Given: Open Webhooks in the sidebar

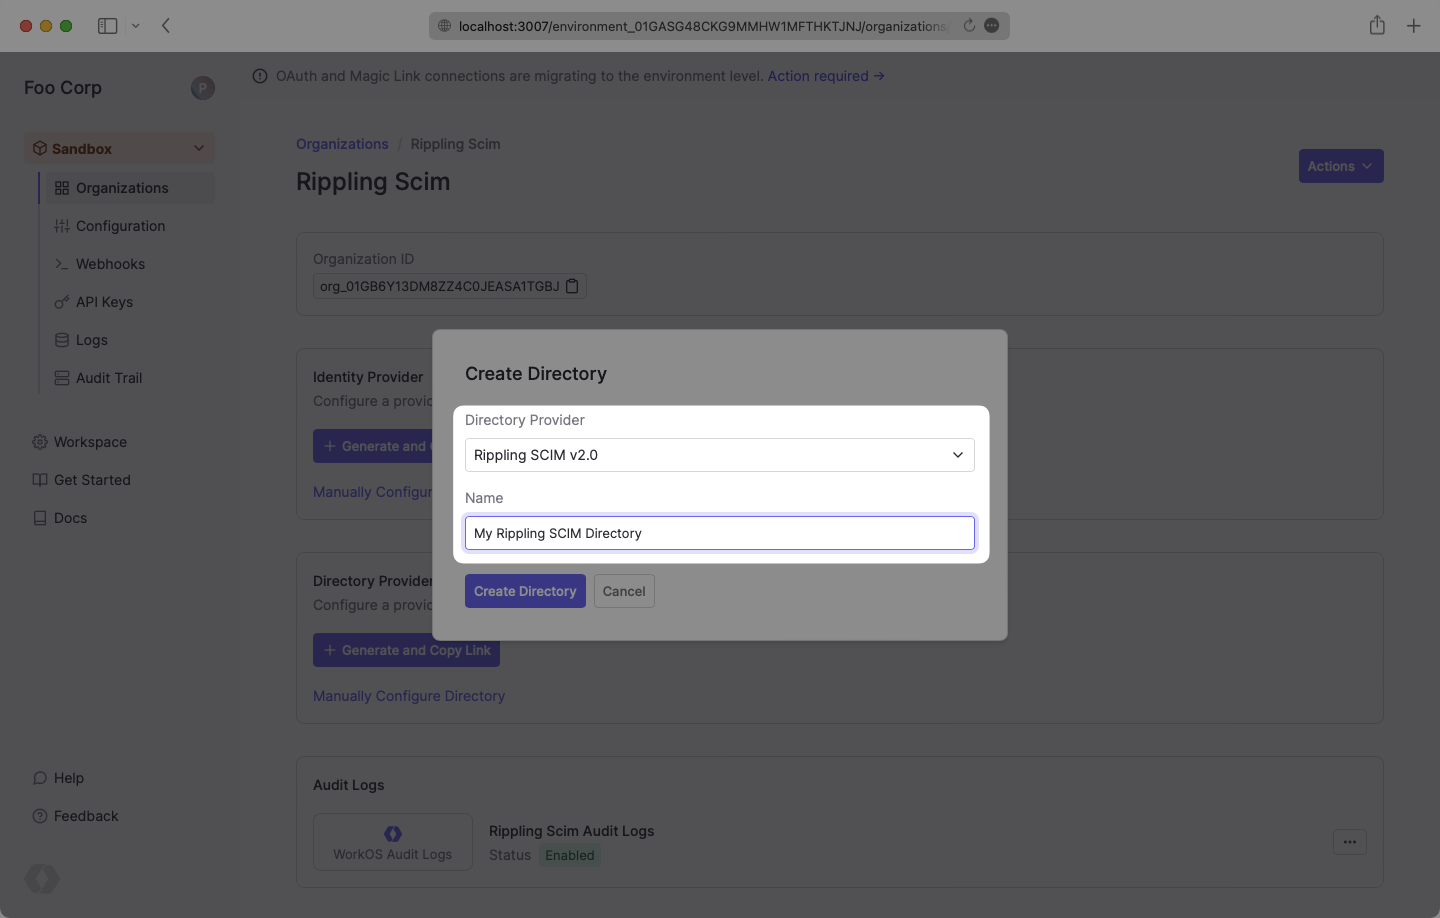Looking at the screenshot, I should tap(110, 264).
